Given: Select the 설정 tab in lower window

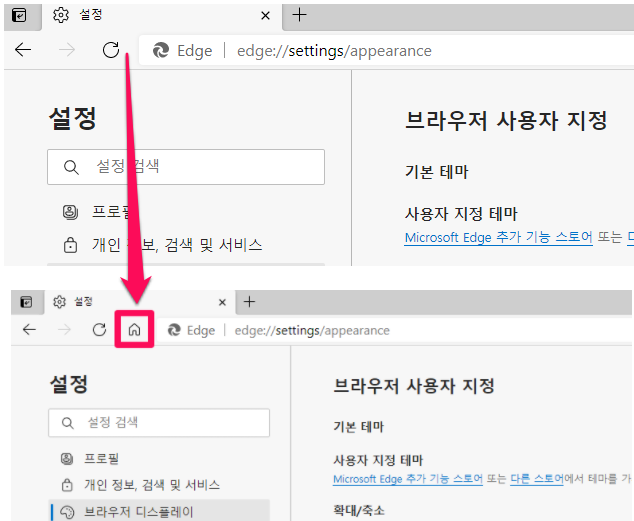Looking at the screenshot, I should tap(139, 302).
